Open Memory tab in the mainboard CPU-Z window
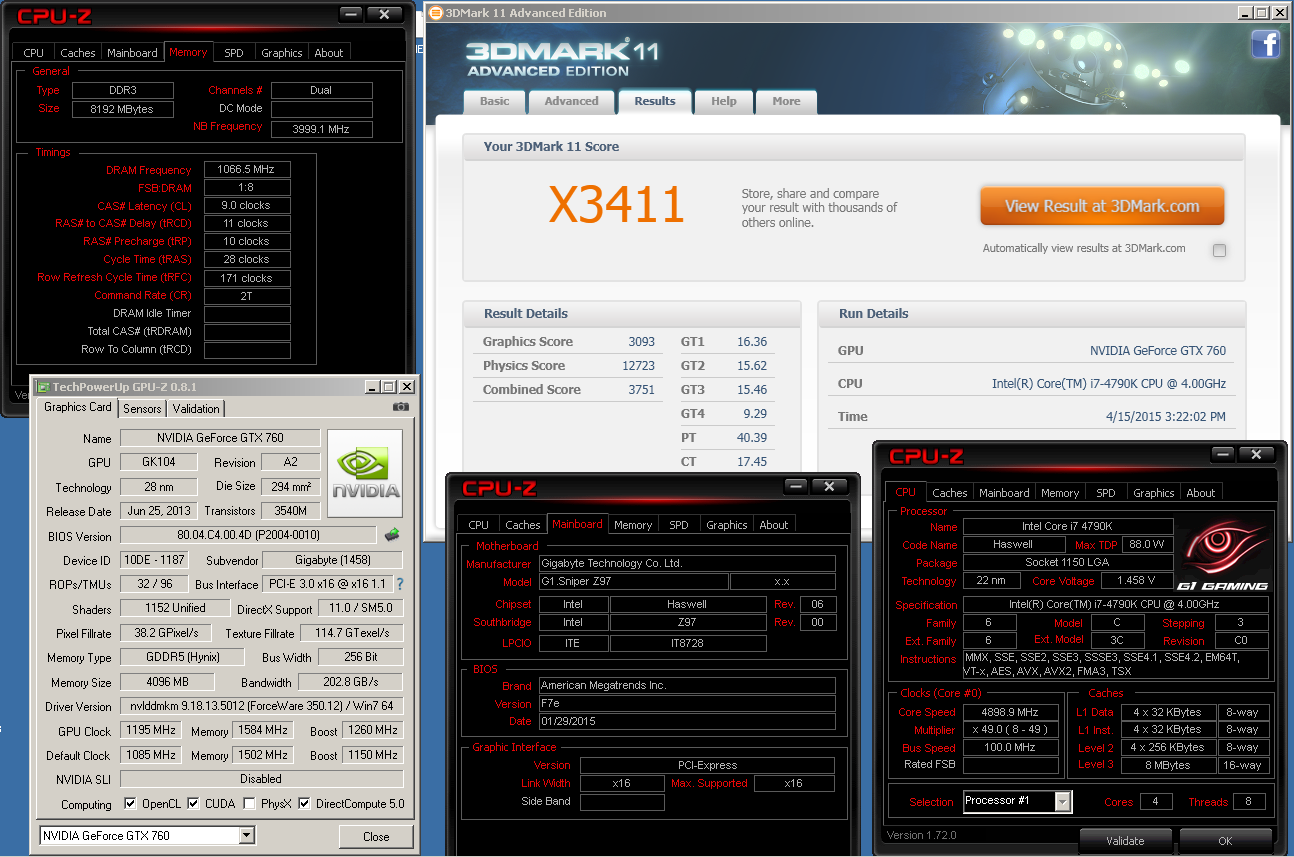 coord(633,525)
